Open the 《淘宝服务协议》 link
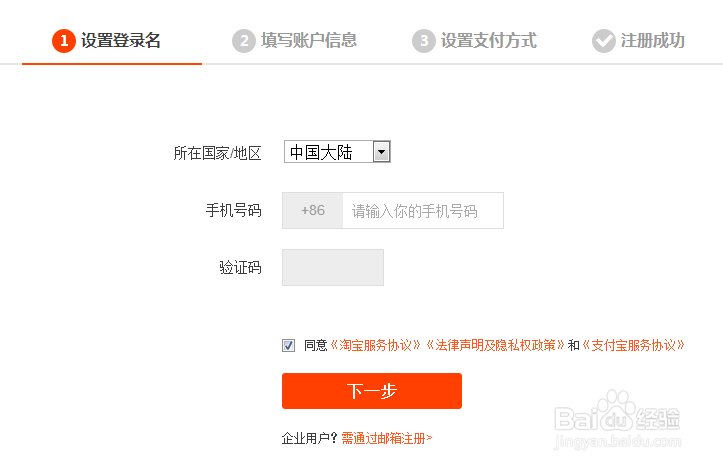Image resolution: width=723 pixels, height=467 pixels. [377, 345]
